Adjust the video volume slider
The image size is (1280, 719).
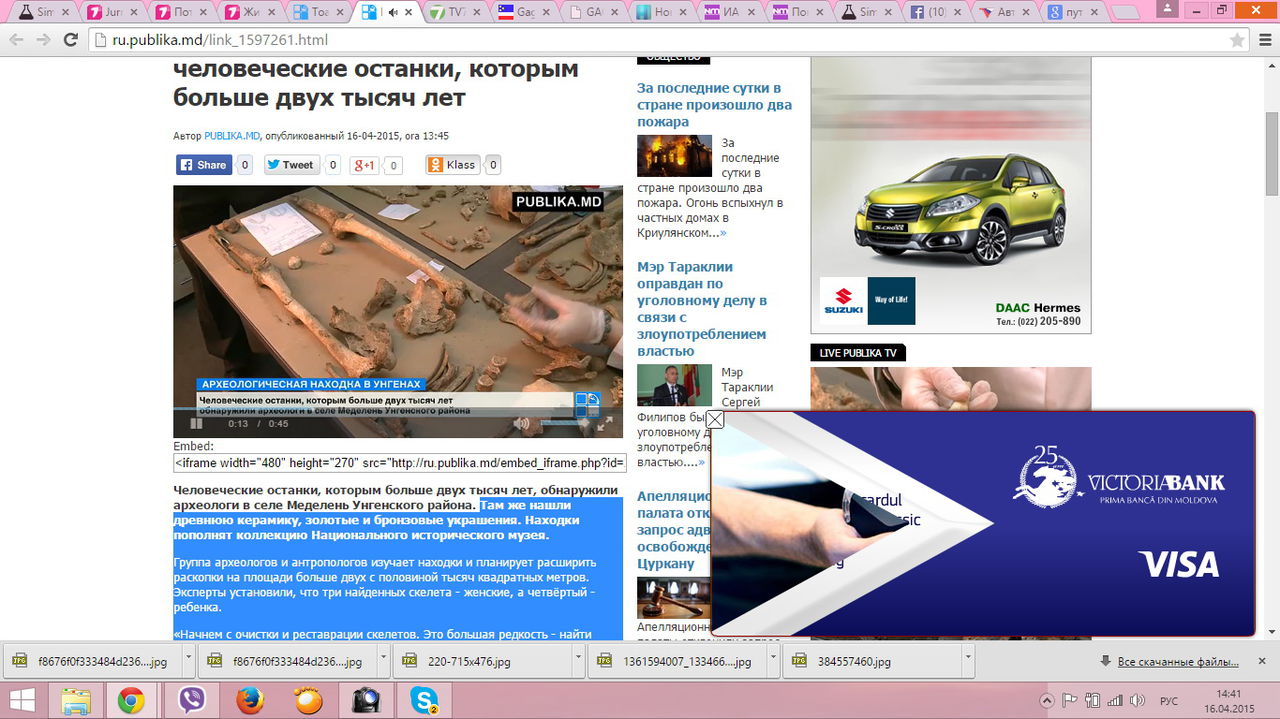pos(565,424)
